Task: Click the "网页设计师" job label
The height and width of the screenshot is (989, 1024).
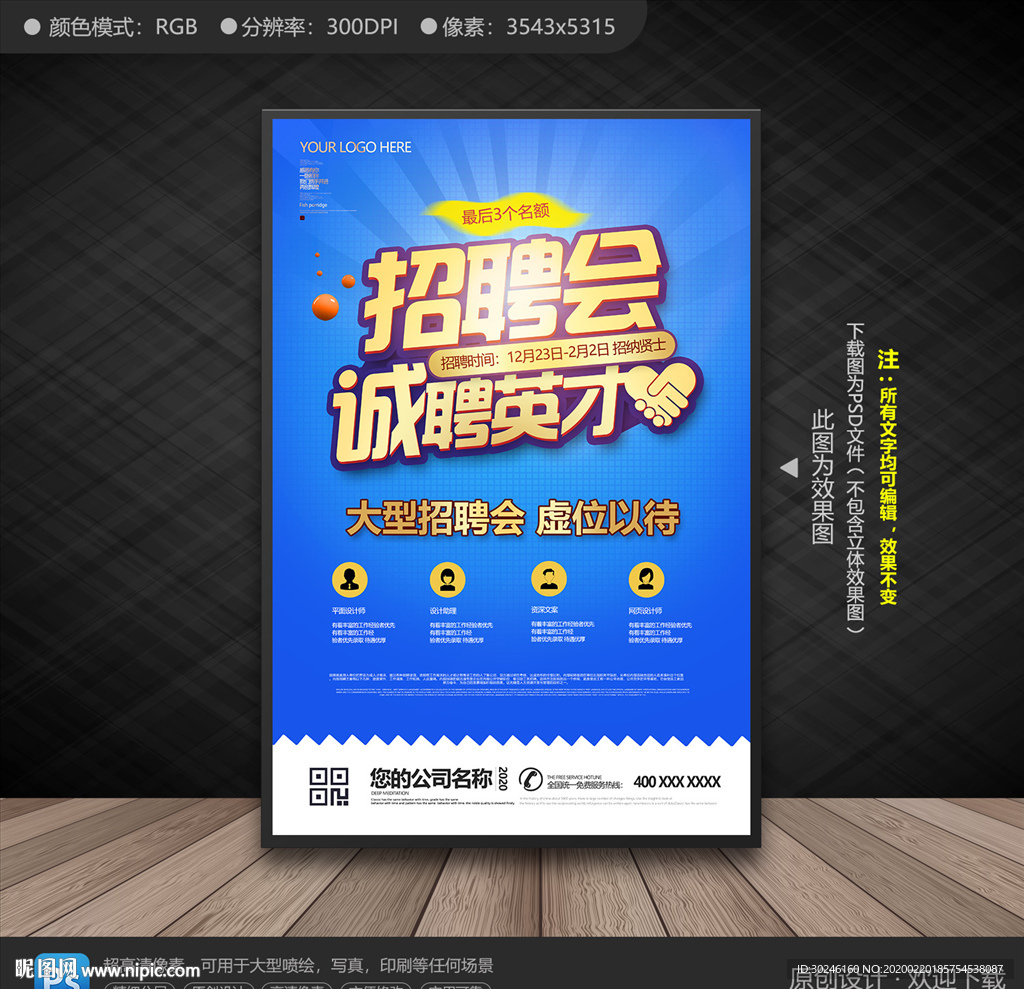Action: pyautogui.click(x=645, y=611)
